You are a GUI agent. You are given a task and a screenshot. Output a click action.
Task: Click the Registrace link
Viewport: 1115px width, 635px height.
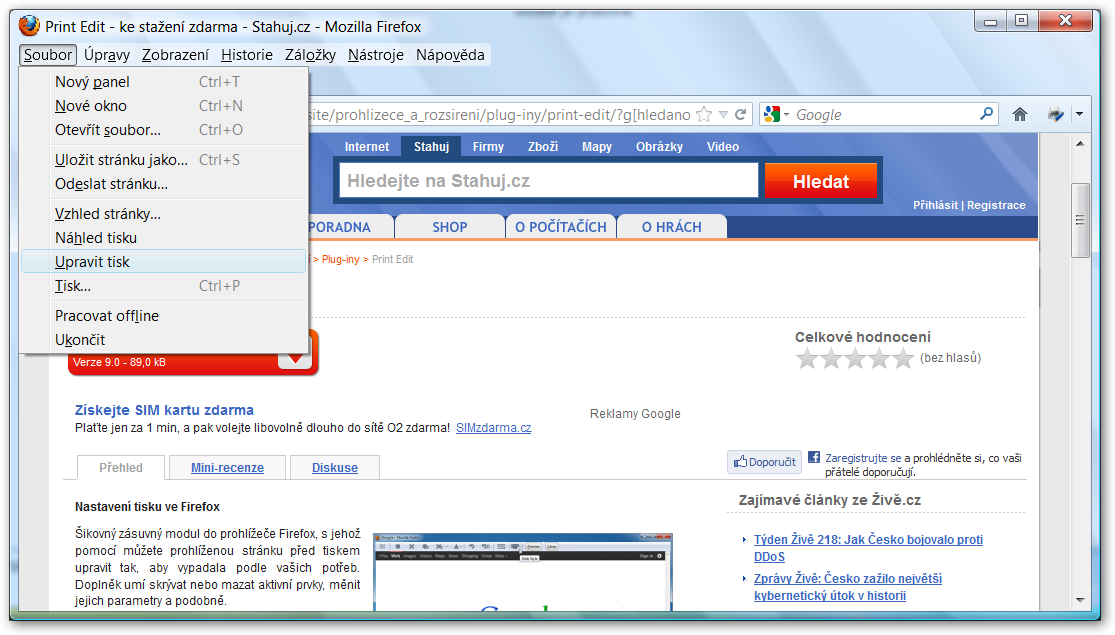tap(996, 205)
